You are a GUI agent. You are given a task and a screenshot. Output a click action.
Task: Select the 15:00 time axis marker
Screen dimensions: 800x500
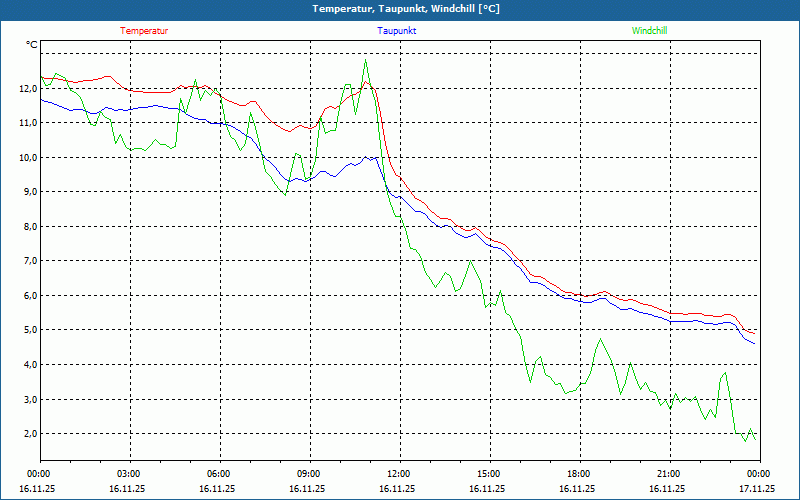coord(488,474)
